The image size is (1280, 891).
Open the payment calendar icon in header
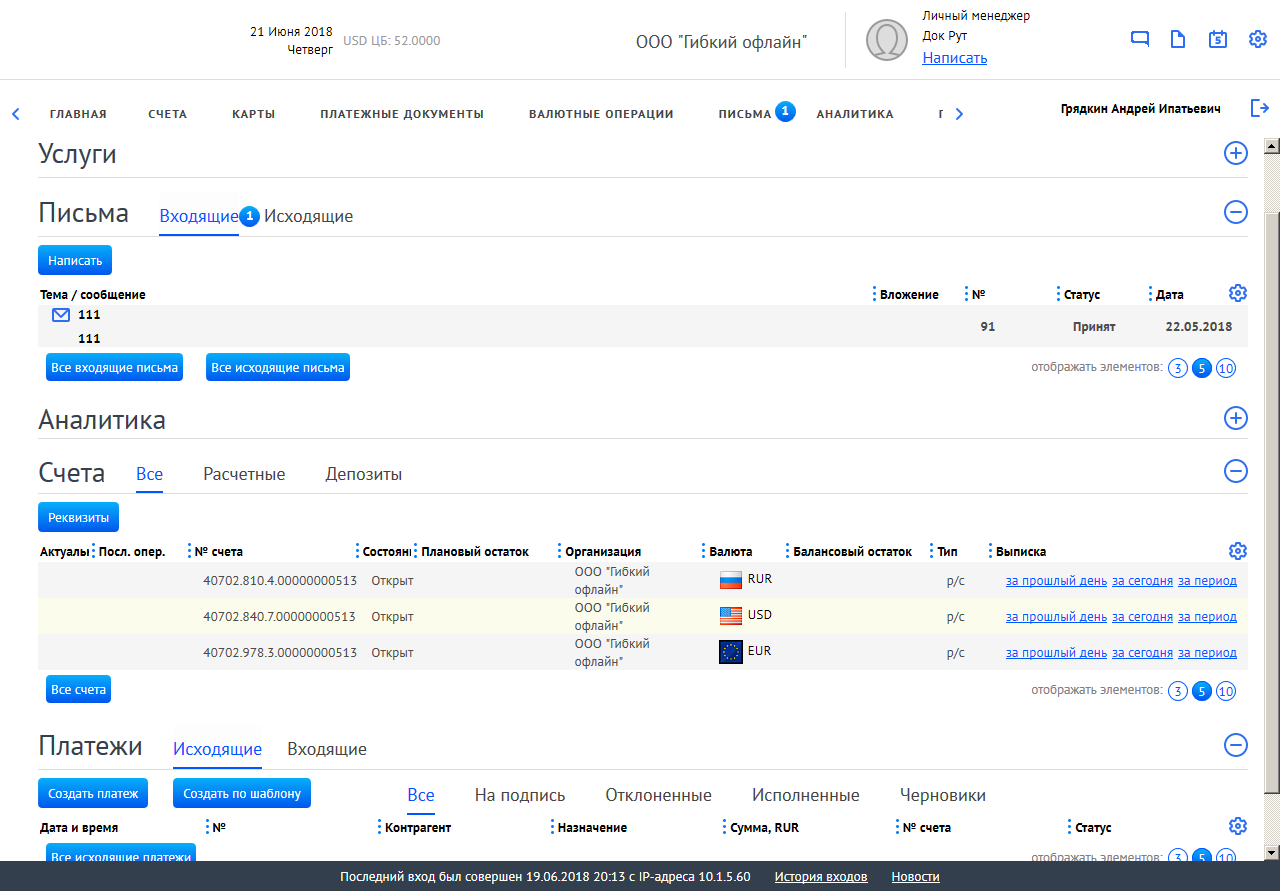click(1218, 39)
